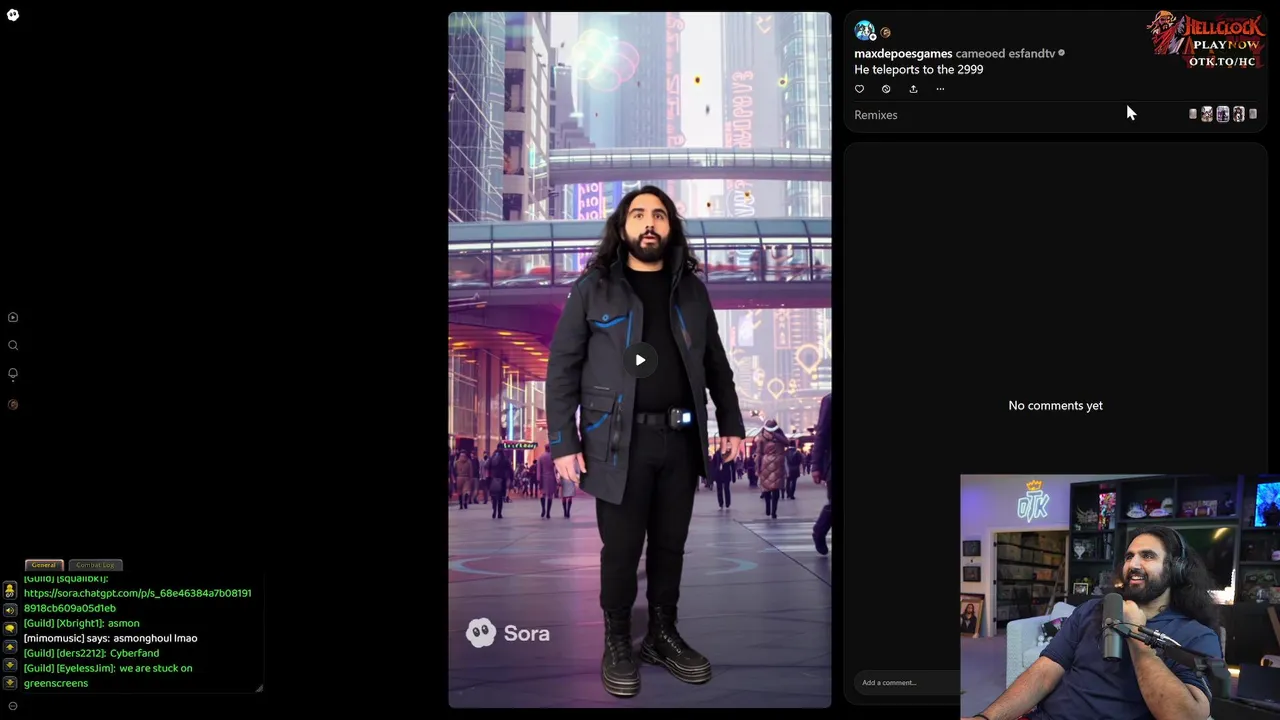The height and width of the screenshot is (720, 1280).
Task: Play the Sora video
Action: [640, 360]
